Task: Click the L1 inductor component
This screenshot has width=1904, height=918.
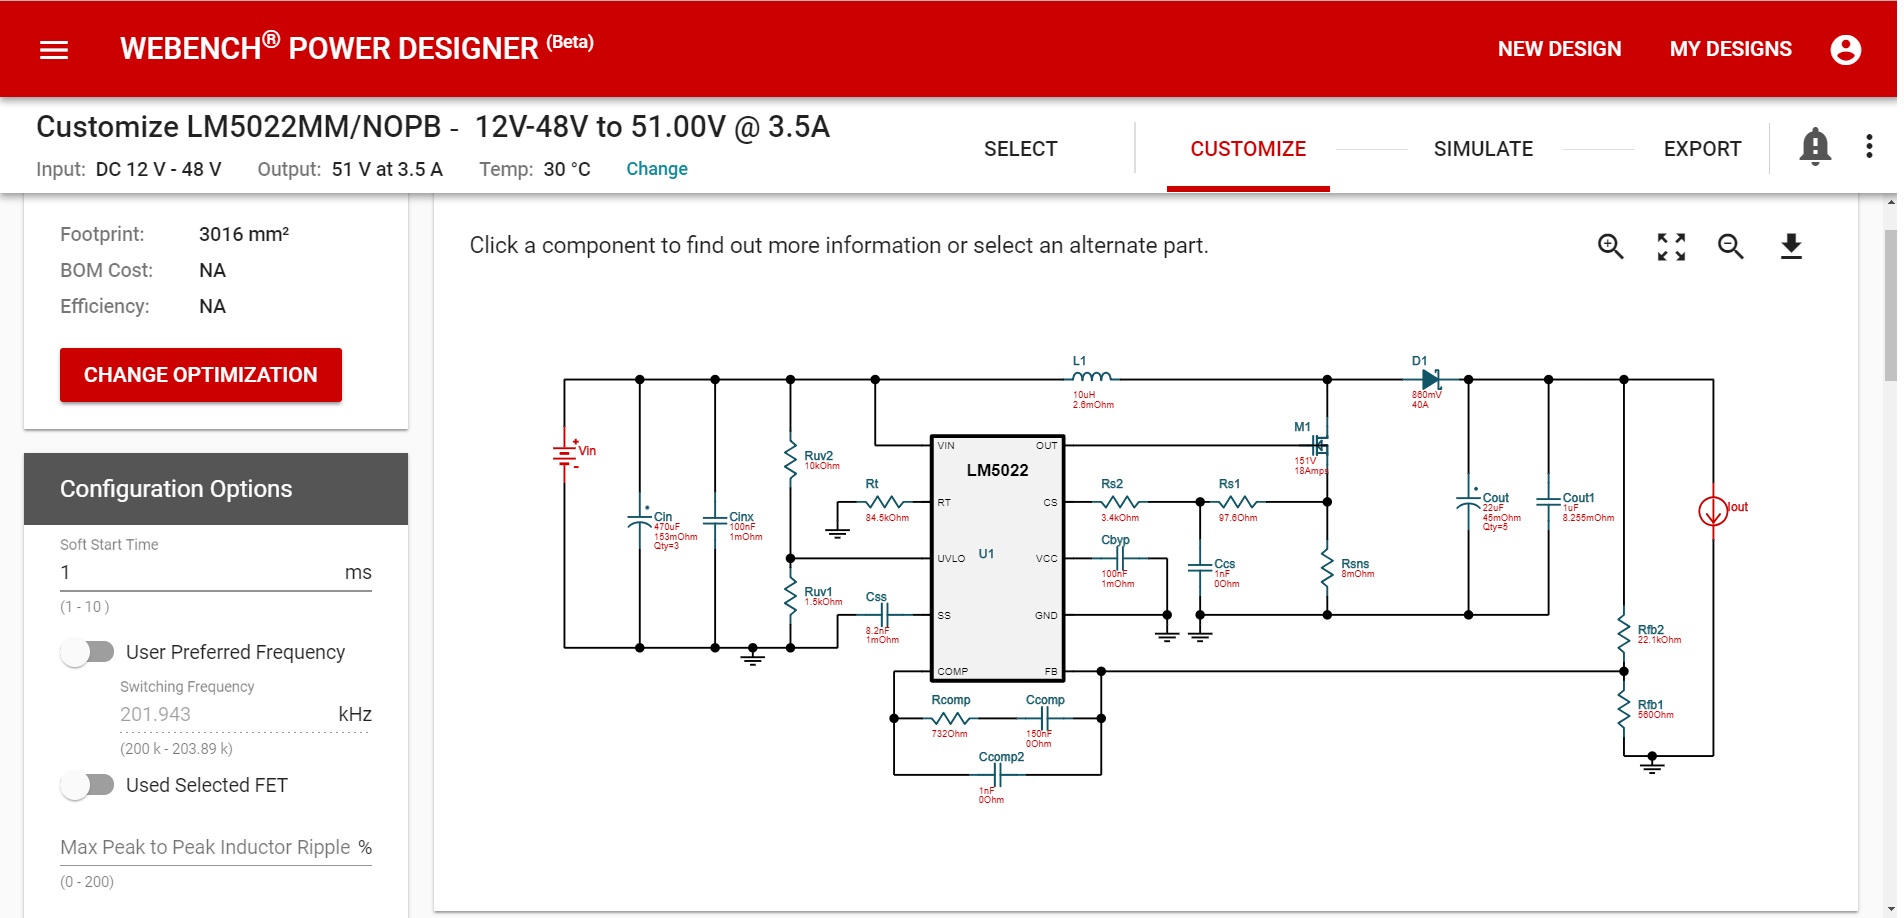Action: coord(1091,378)
